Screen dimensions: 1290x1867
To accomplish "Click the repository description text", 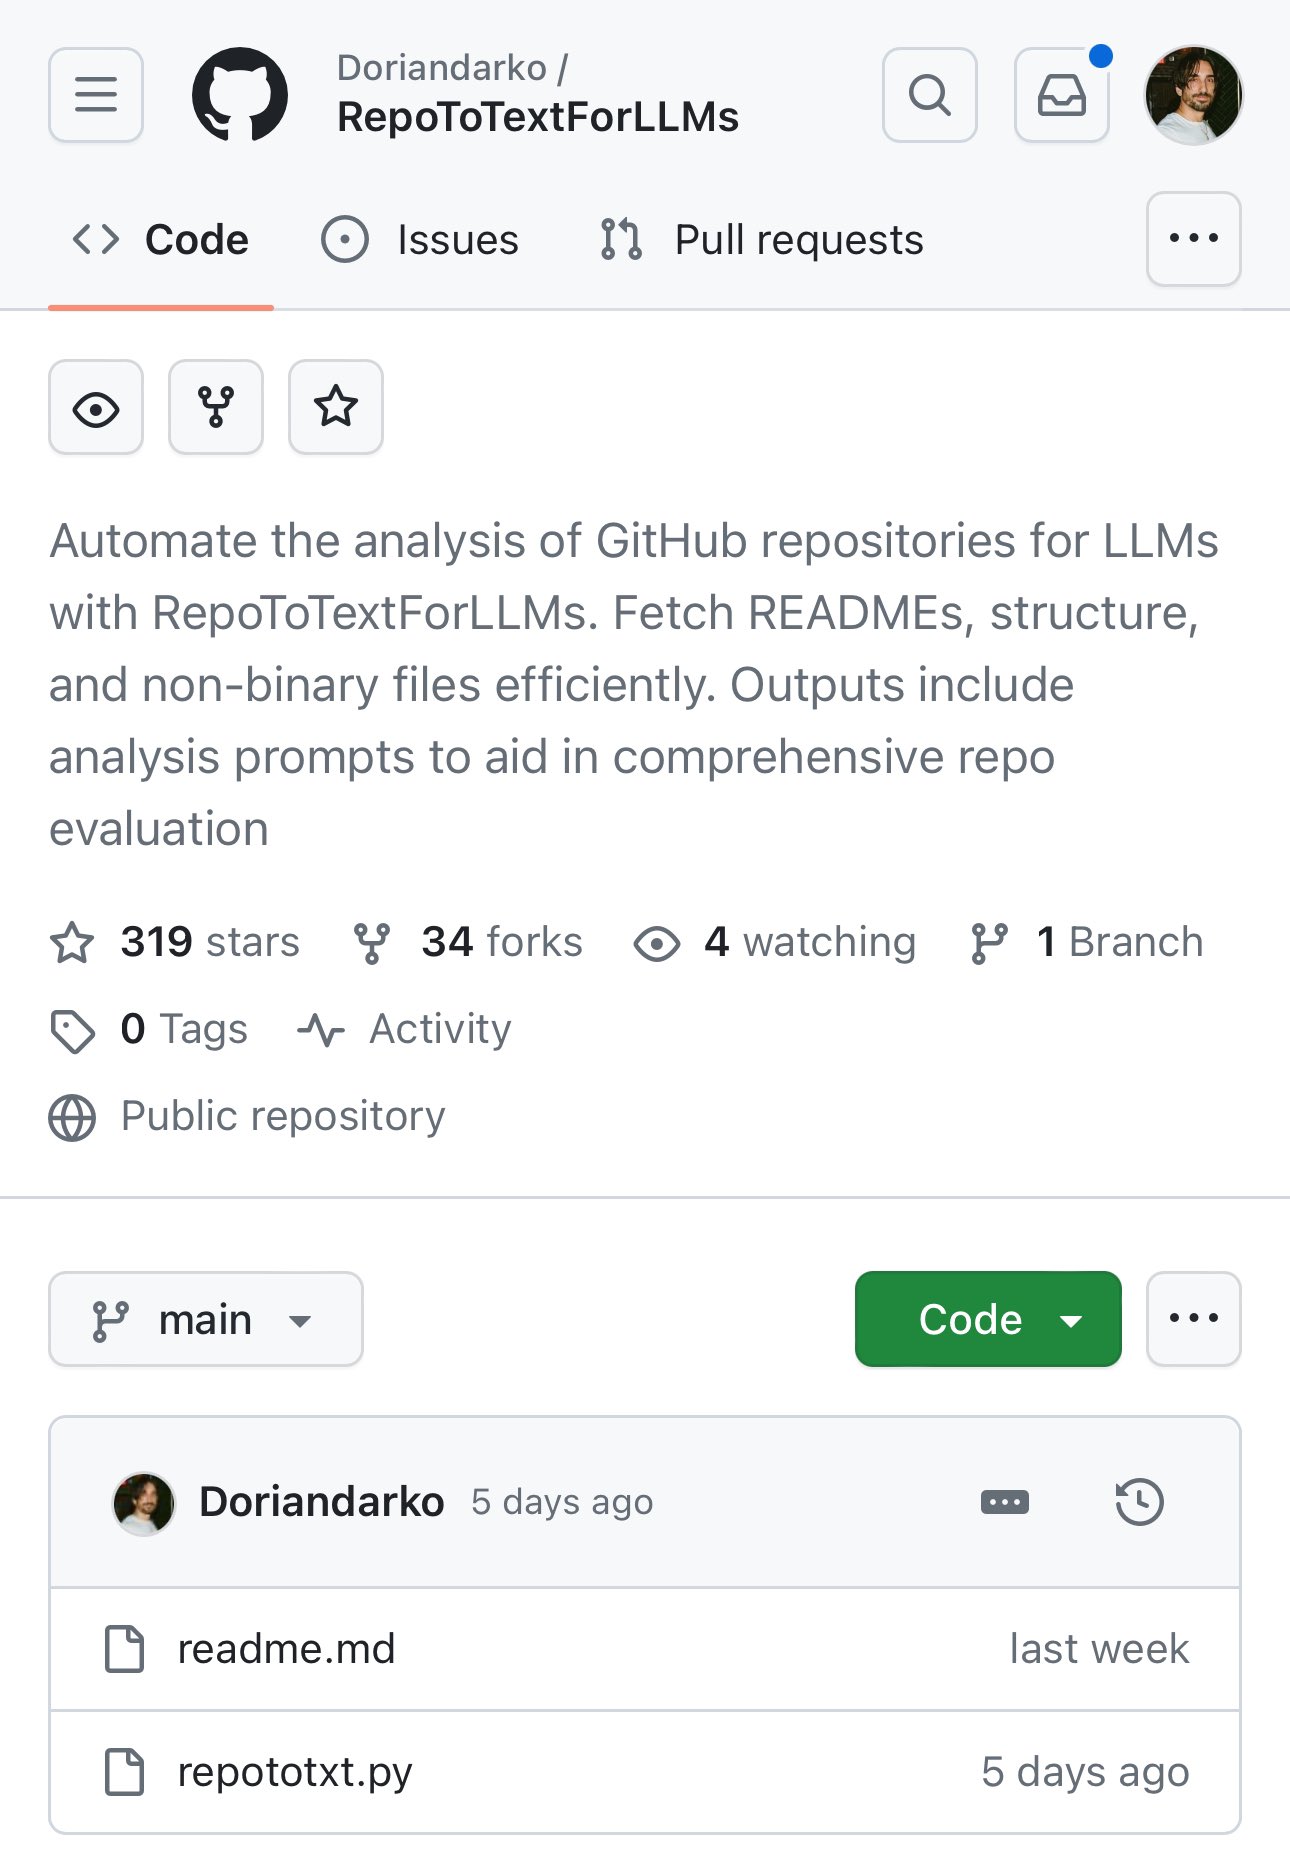I will tap(634, 685).
